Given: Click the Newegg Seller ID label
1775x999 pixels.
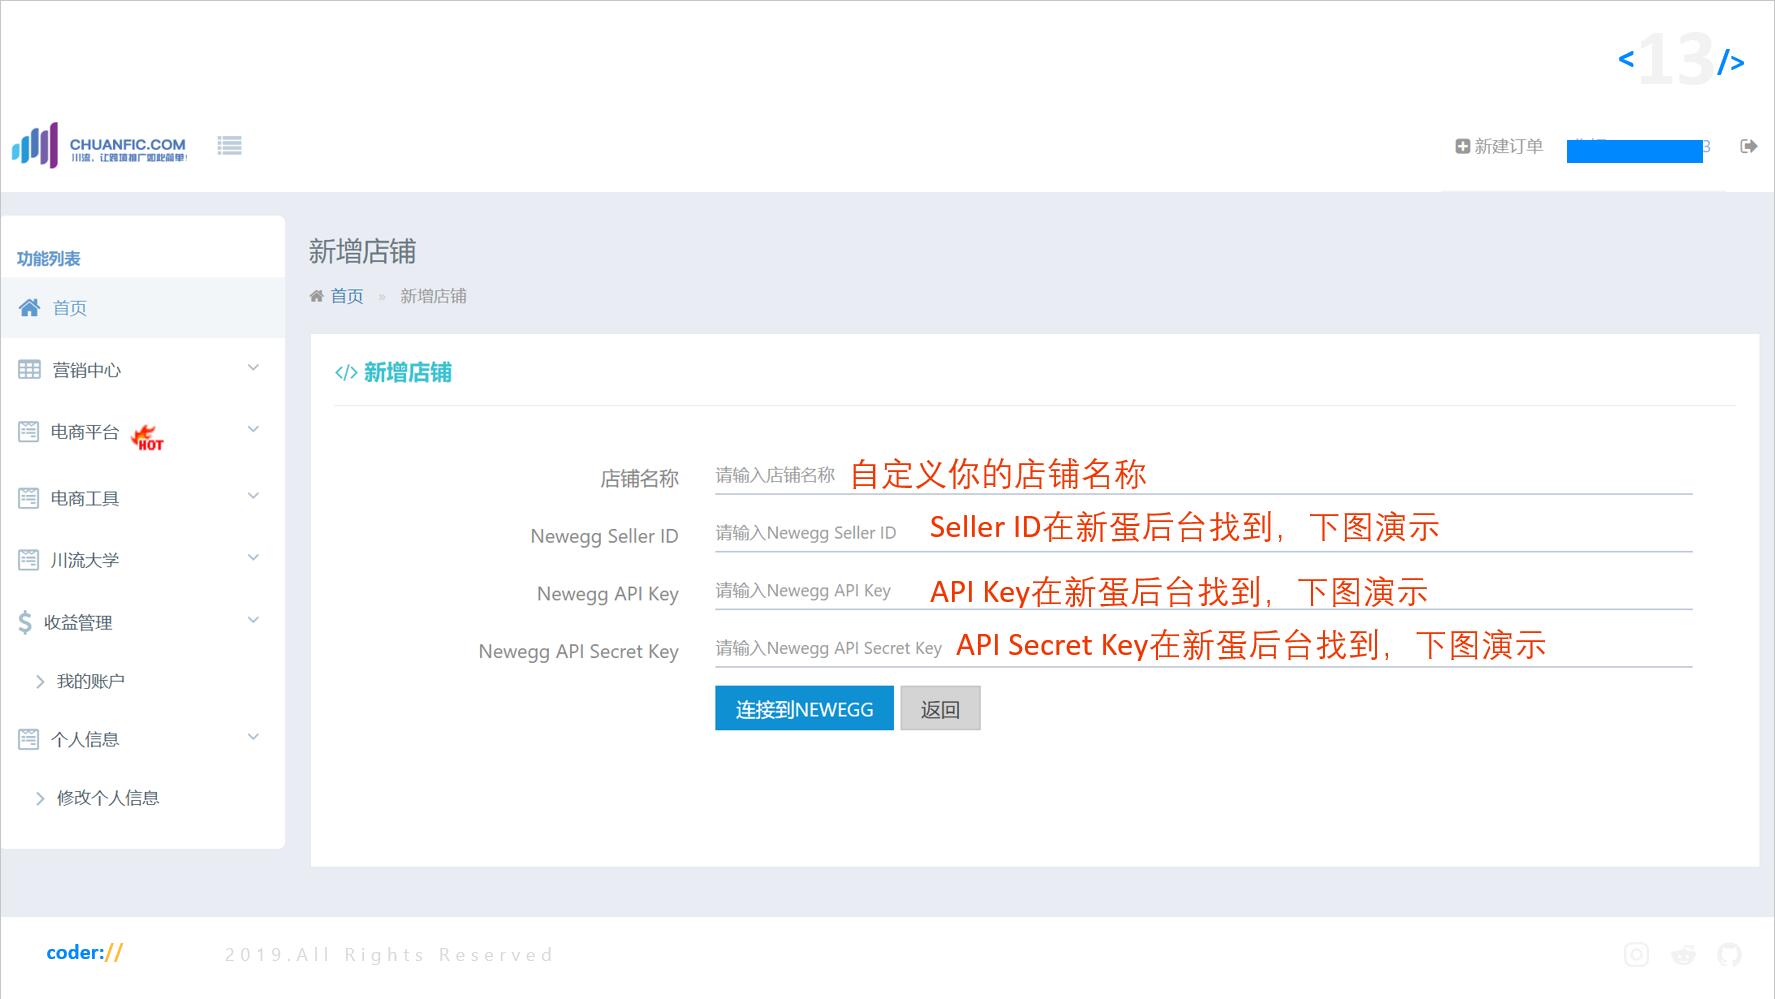Looking at the screenshot, I should (x=604, y=536).
